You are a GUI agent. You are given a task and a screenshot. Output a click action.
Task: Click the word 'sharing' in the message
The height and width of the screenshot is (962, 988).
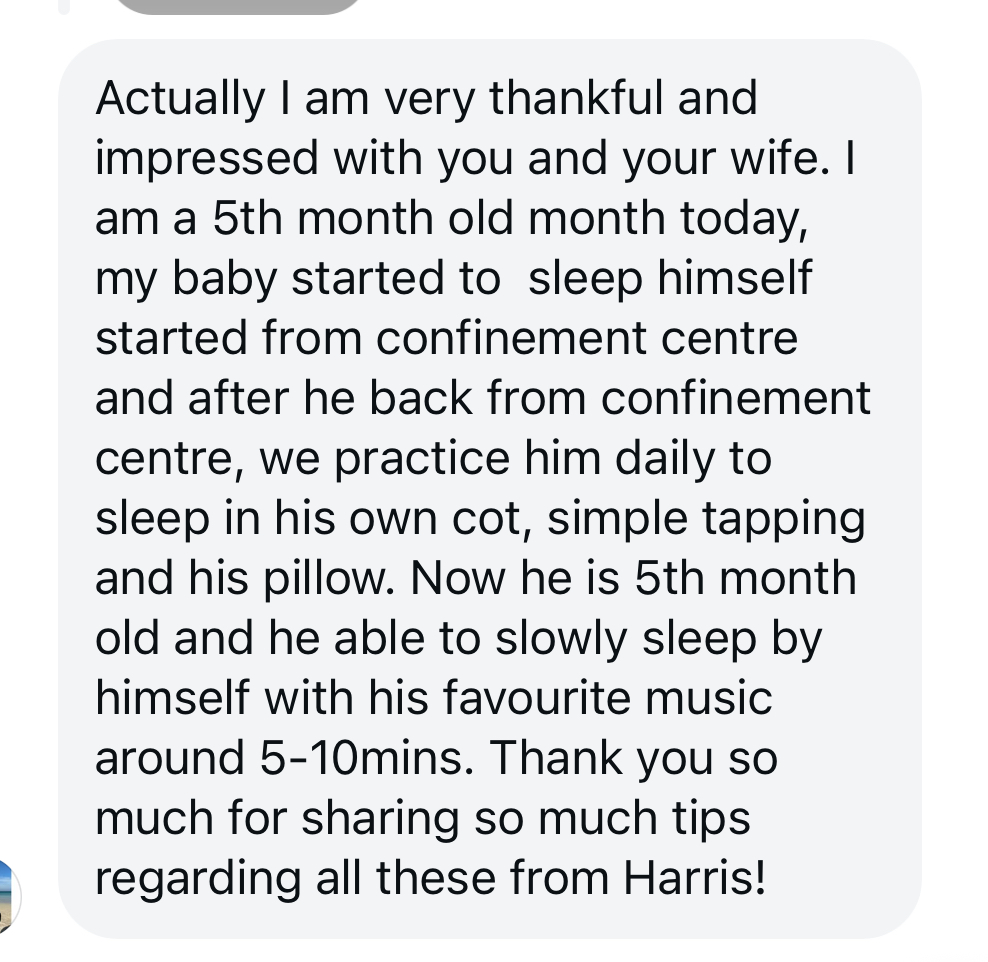pyautogui.click(x=380, y=820)
